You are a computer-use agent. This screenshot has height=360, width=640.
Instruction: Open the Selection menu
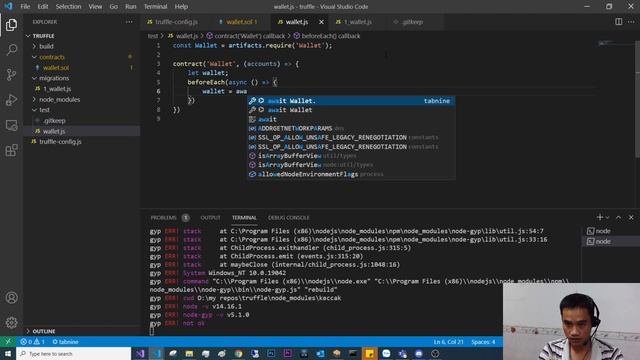point(68,7)
